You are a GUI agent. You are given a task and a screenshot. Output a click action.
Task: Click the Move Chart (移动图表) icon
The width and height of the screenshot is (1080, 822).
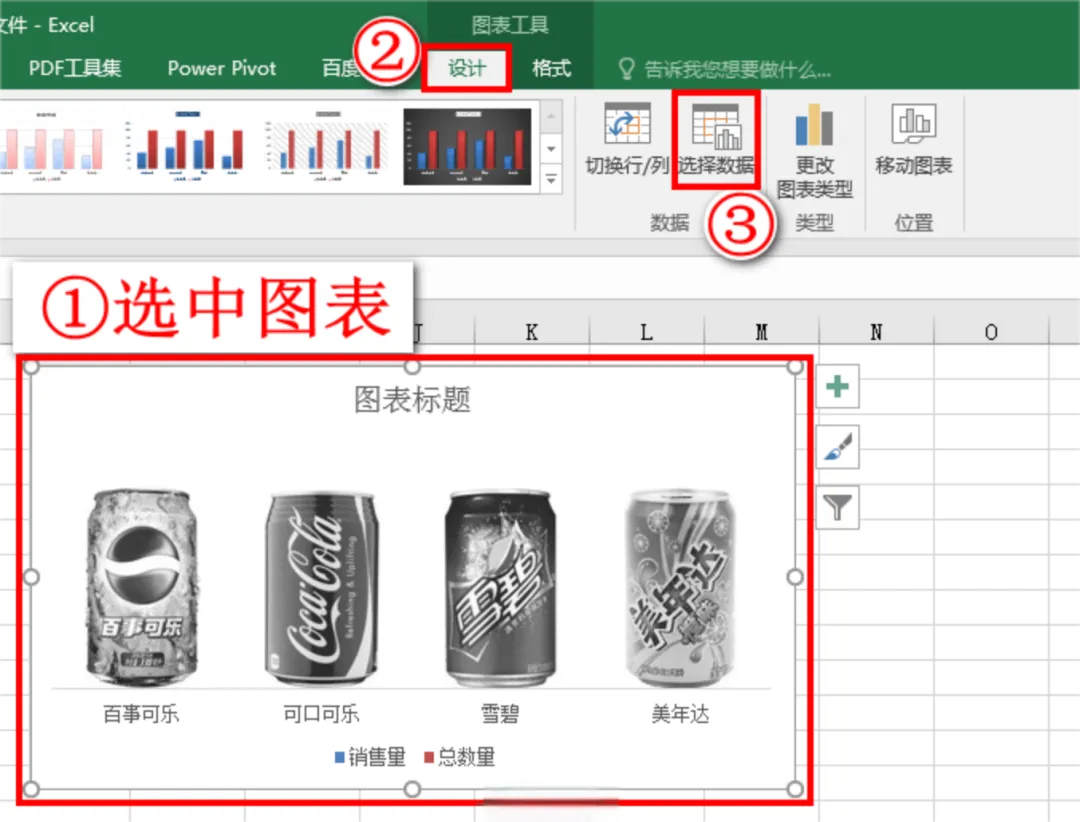pyautogui.click(x=913, y=140)
